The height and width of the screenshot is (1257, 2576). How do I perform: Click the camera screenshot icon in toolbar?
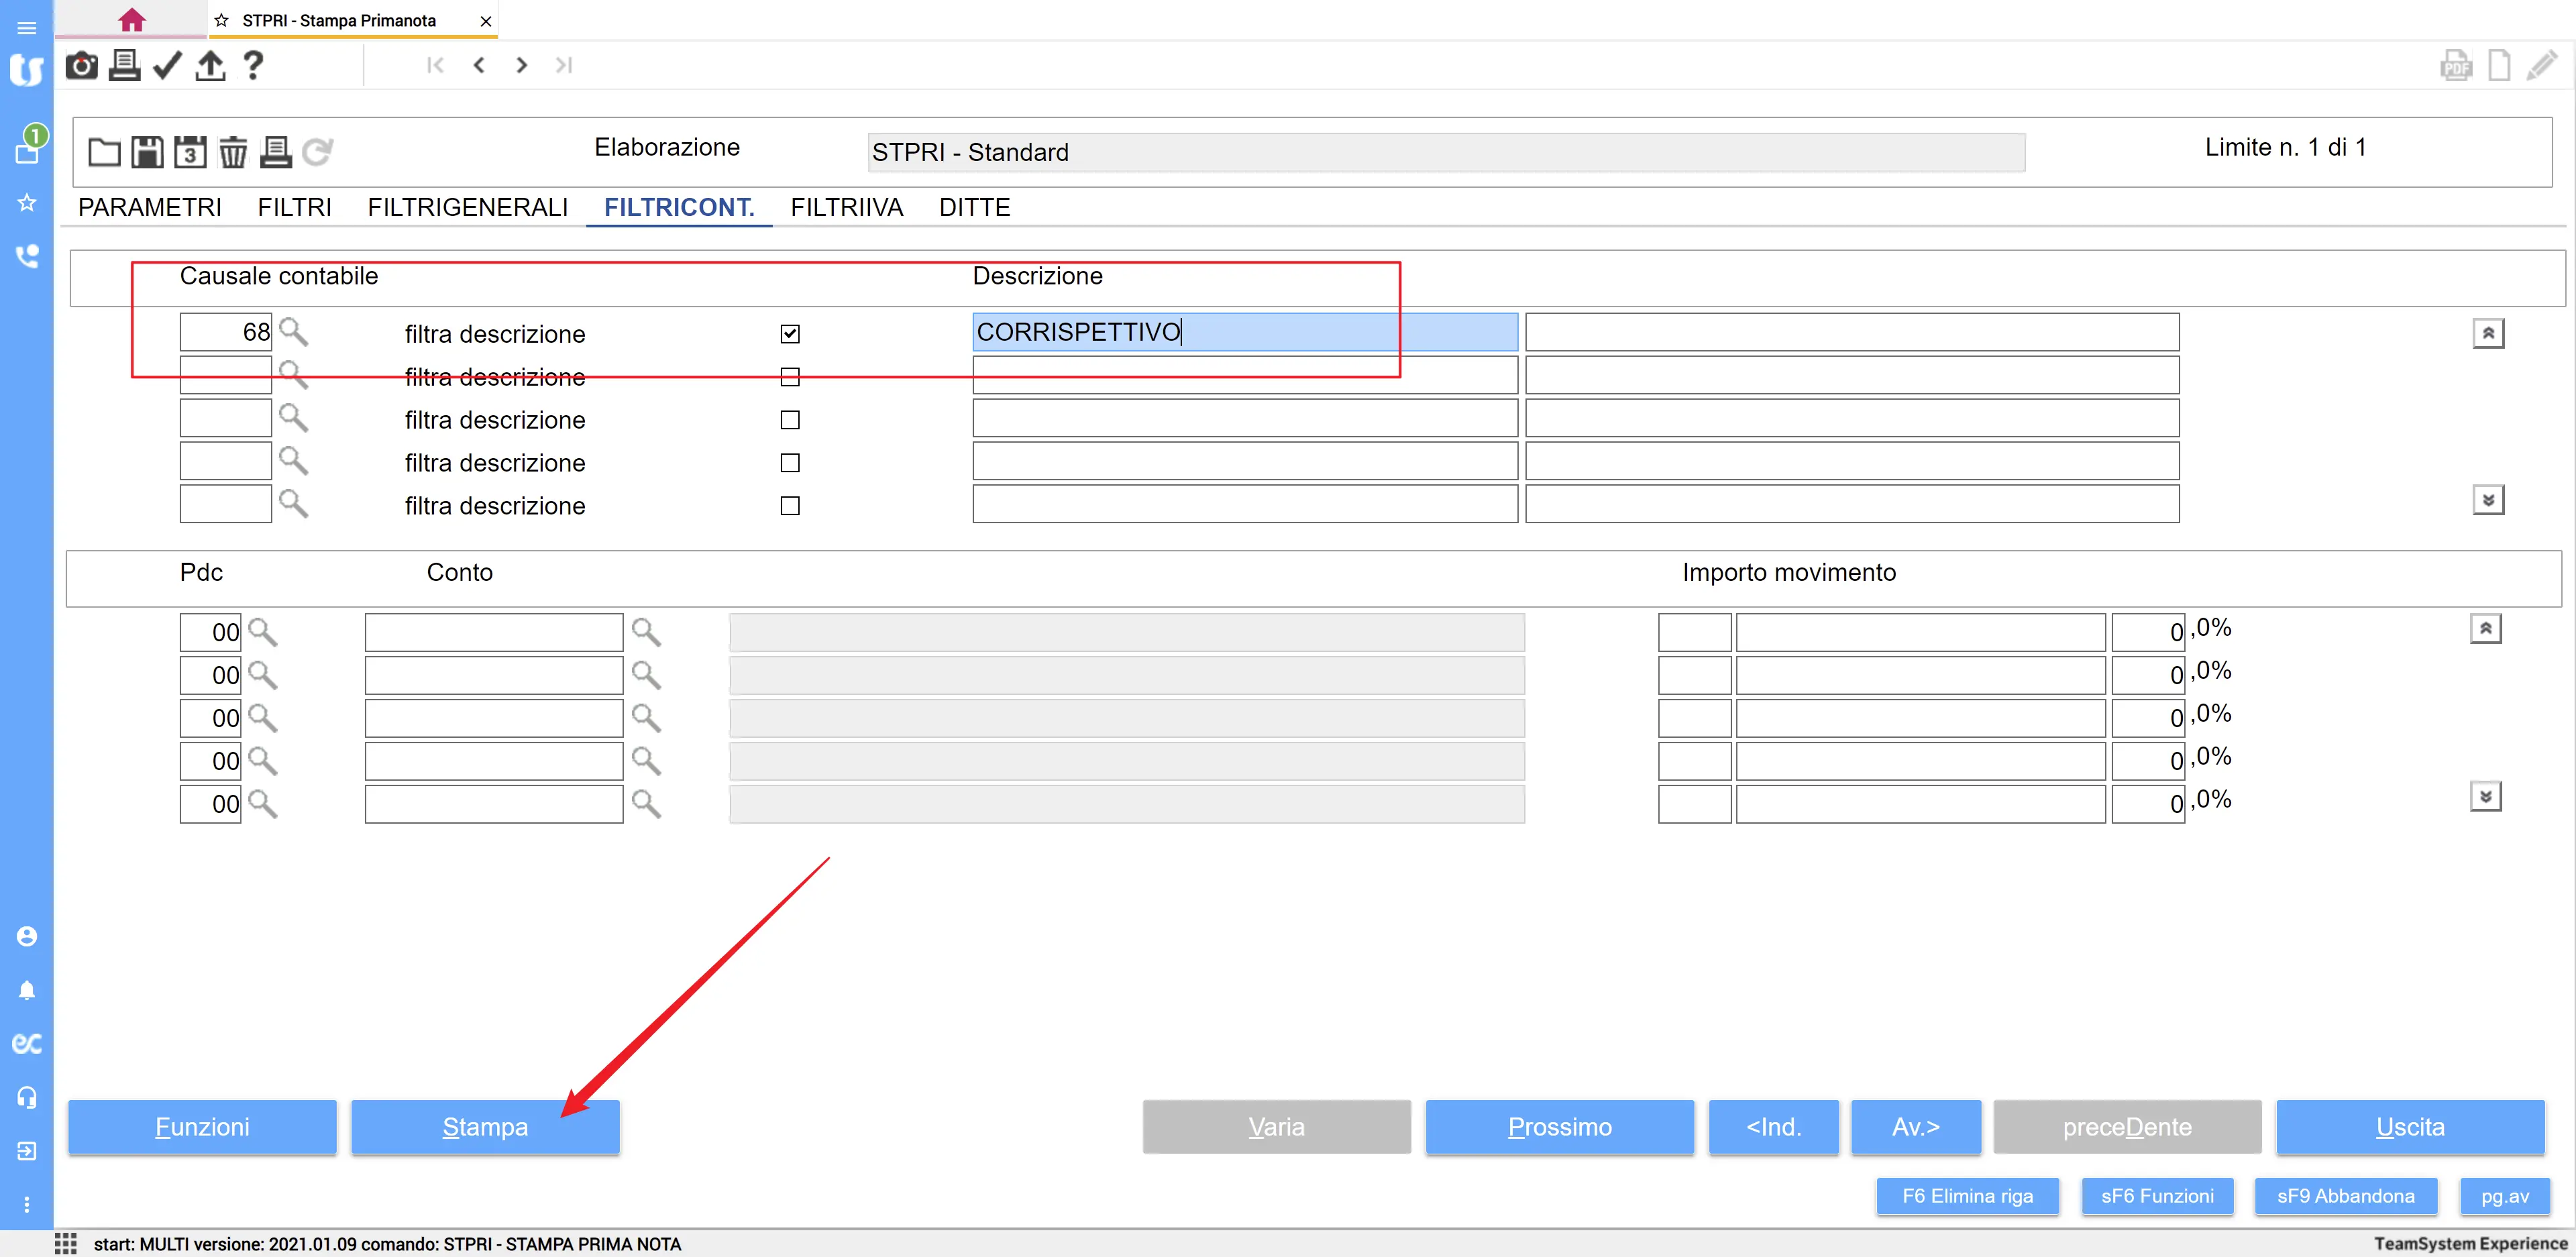(81, 66)
